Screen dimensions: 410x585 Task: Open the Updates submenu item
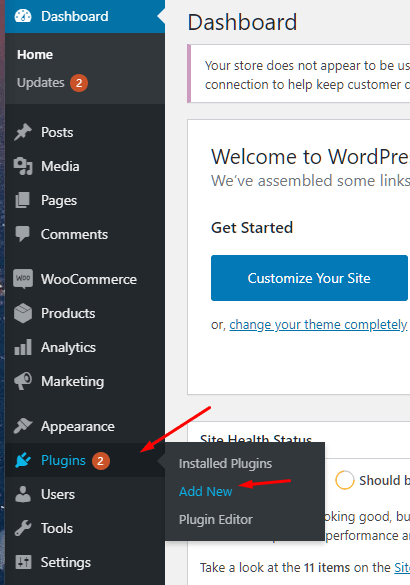coord(41,82)
